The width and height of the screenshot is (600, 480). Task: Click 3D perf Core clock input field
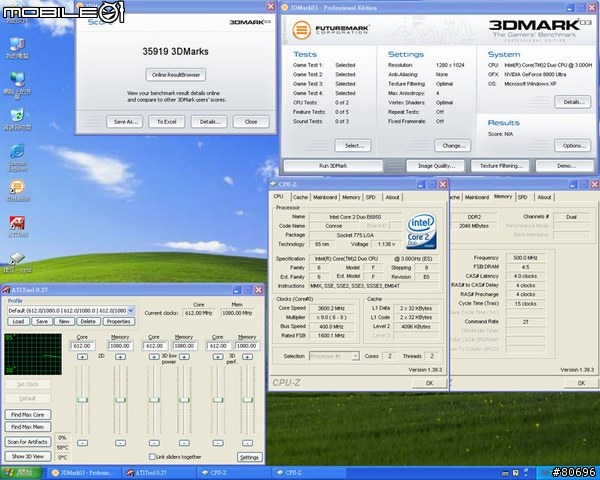coord(218,346)
